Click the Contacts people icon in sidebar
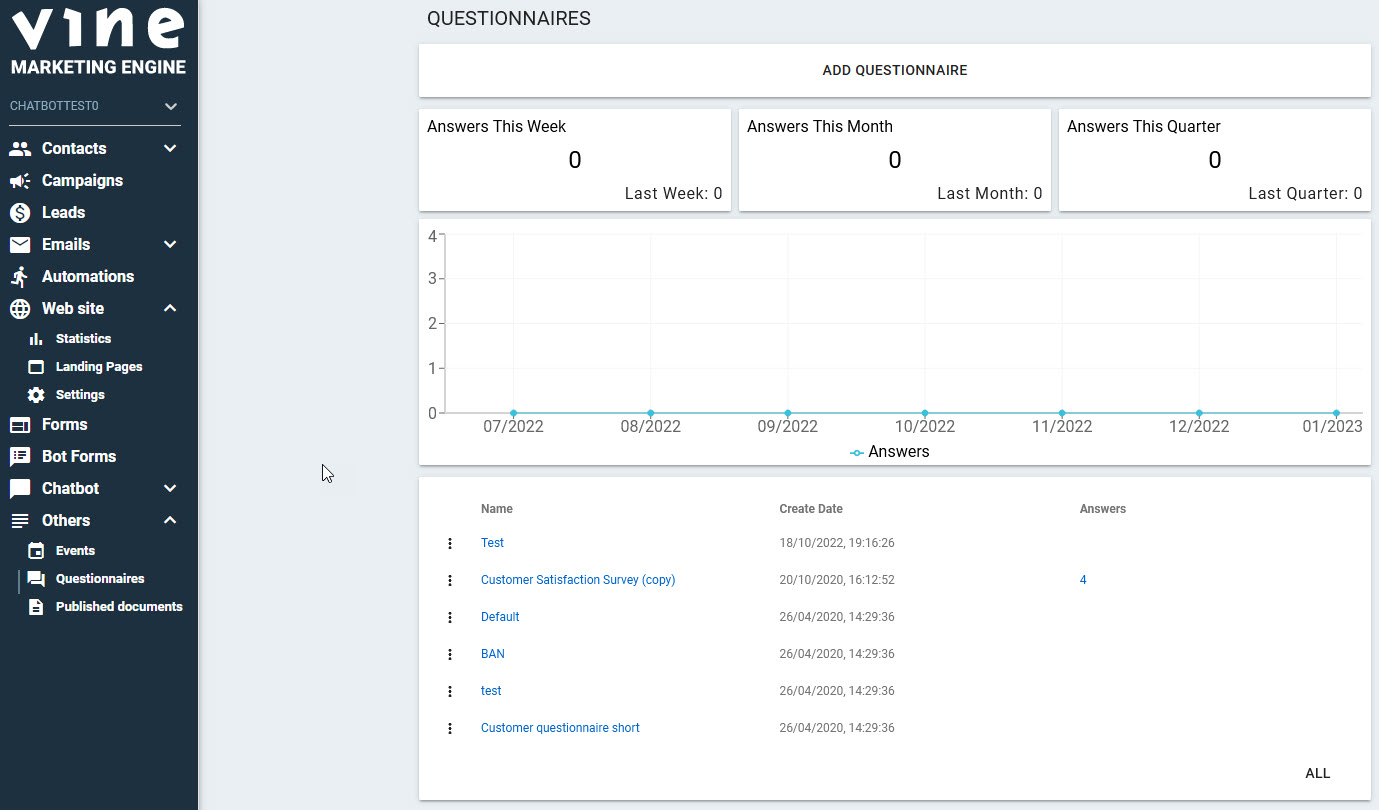 coord(20,148)
